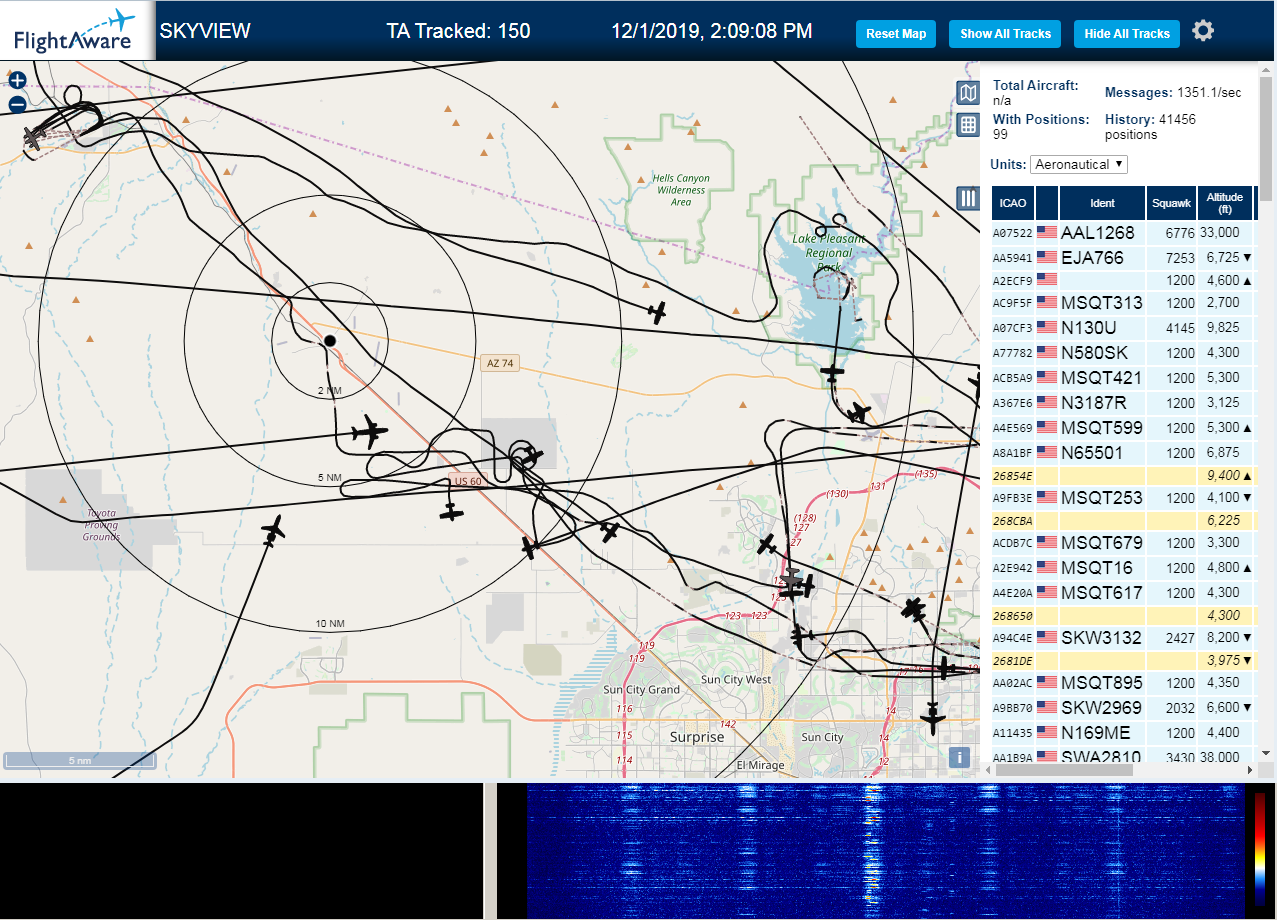Sort table by ICAO column header
This screenshot has height=921, width=1277.
[x=1013, y=203]
